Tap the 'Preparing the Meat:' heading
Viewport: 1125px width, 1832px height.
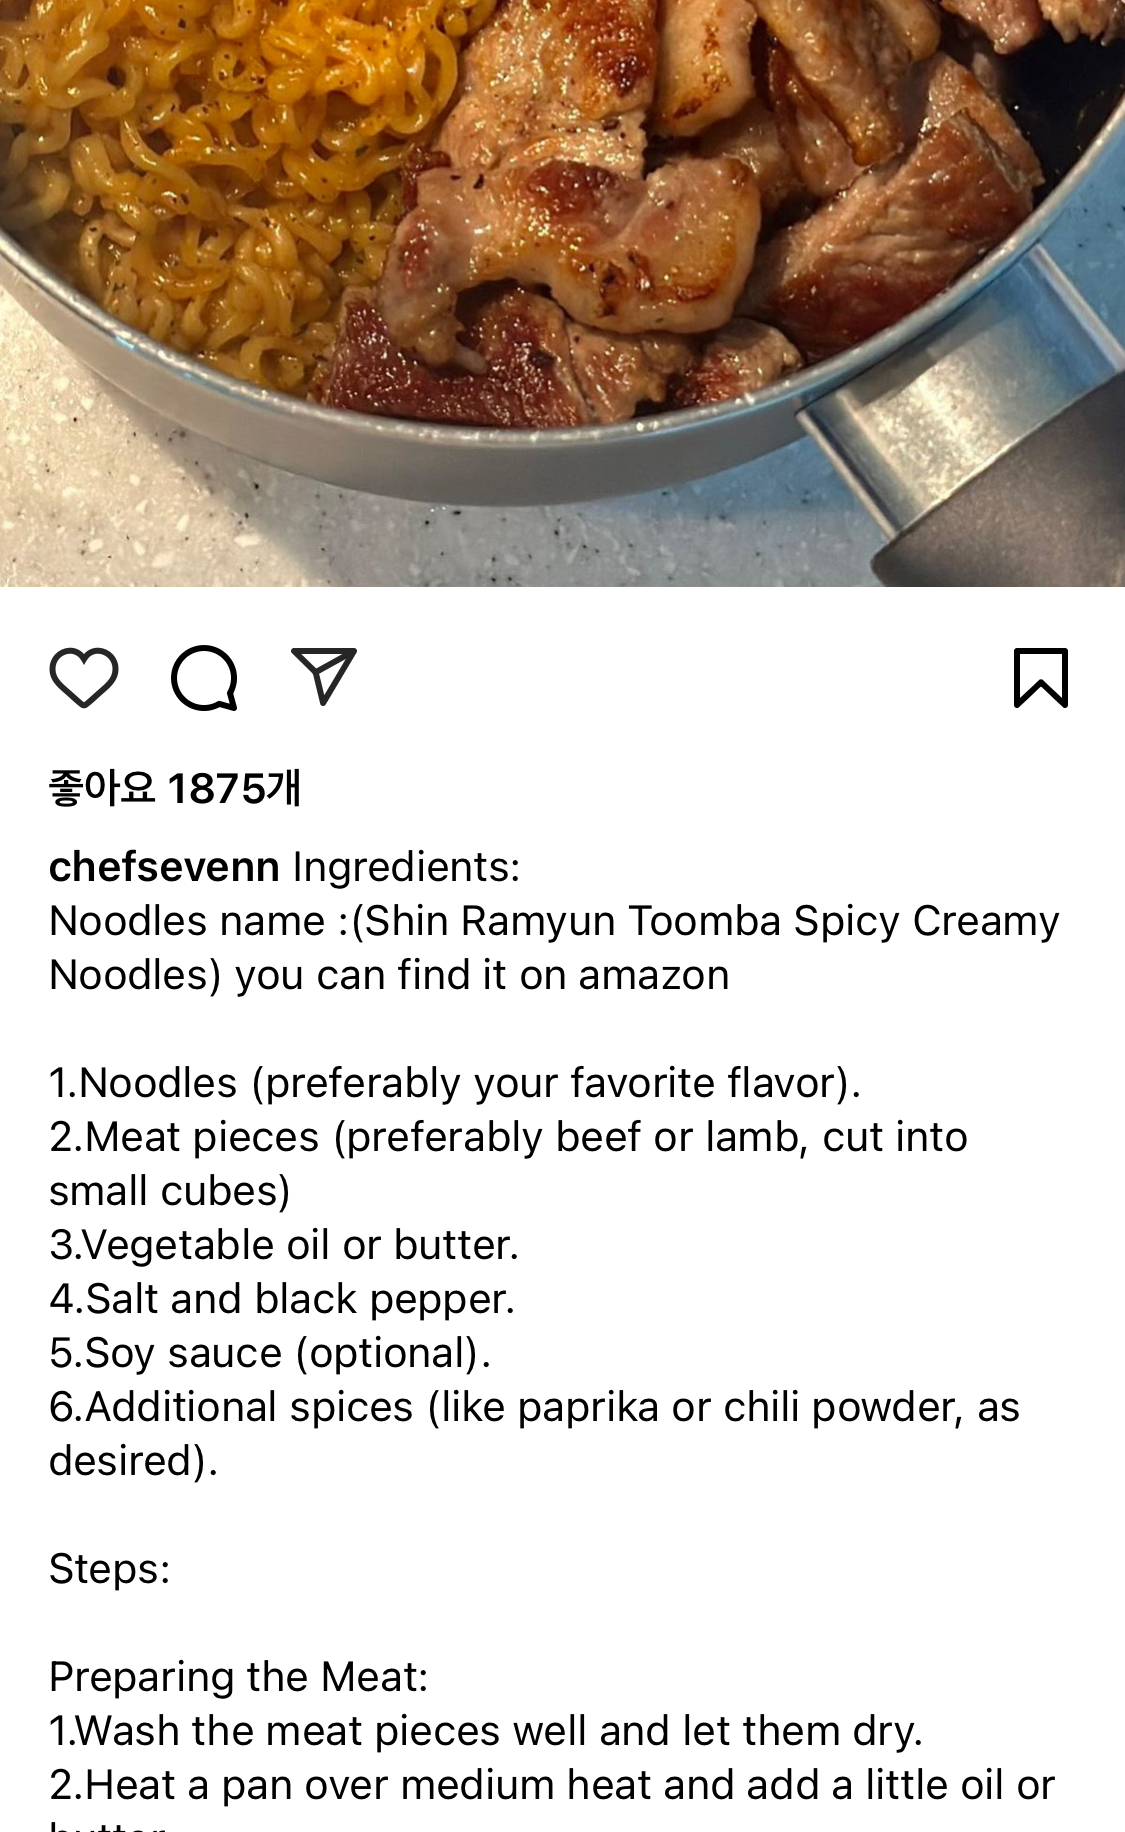tap(238, 1677)
